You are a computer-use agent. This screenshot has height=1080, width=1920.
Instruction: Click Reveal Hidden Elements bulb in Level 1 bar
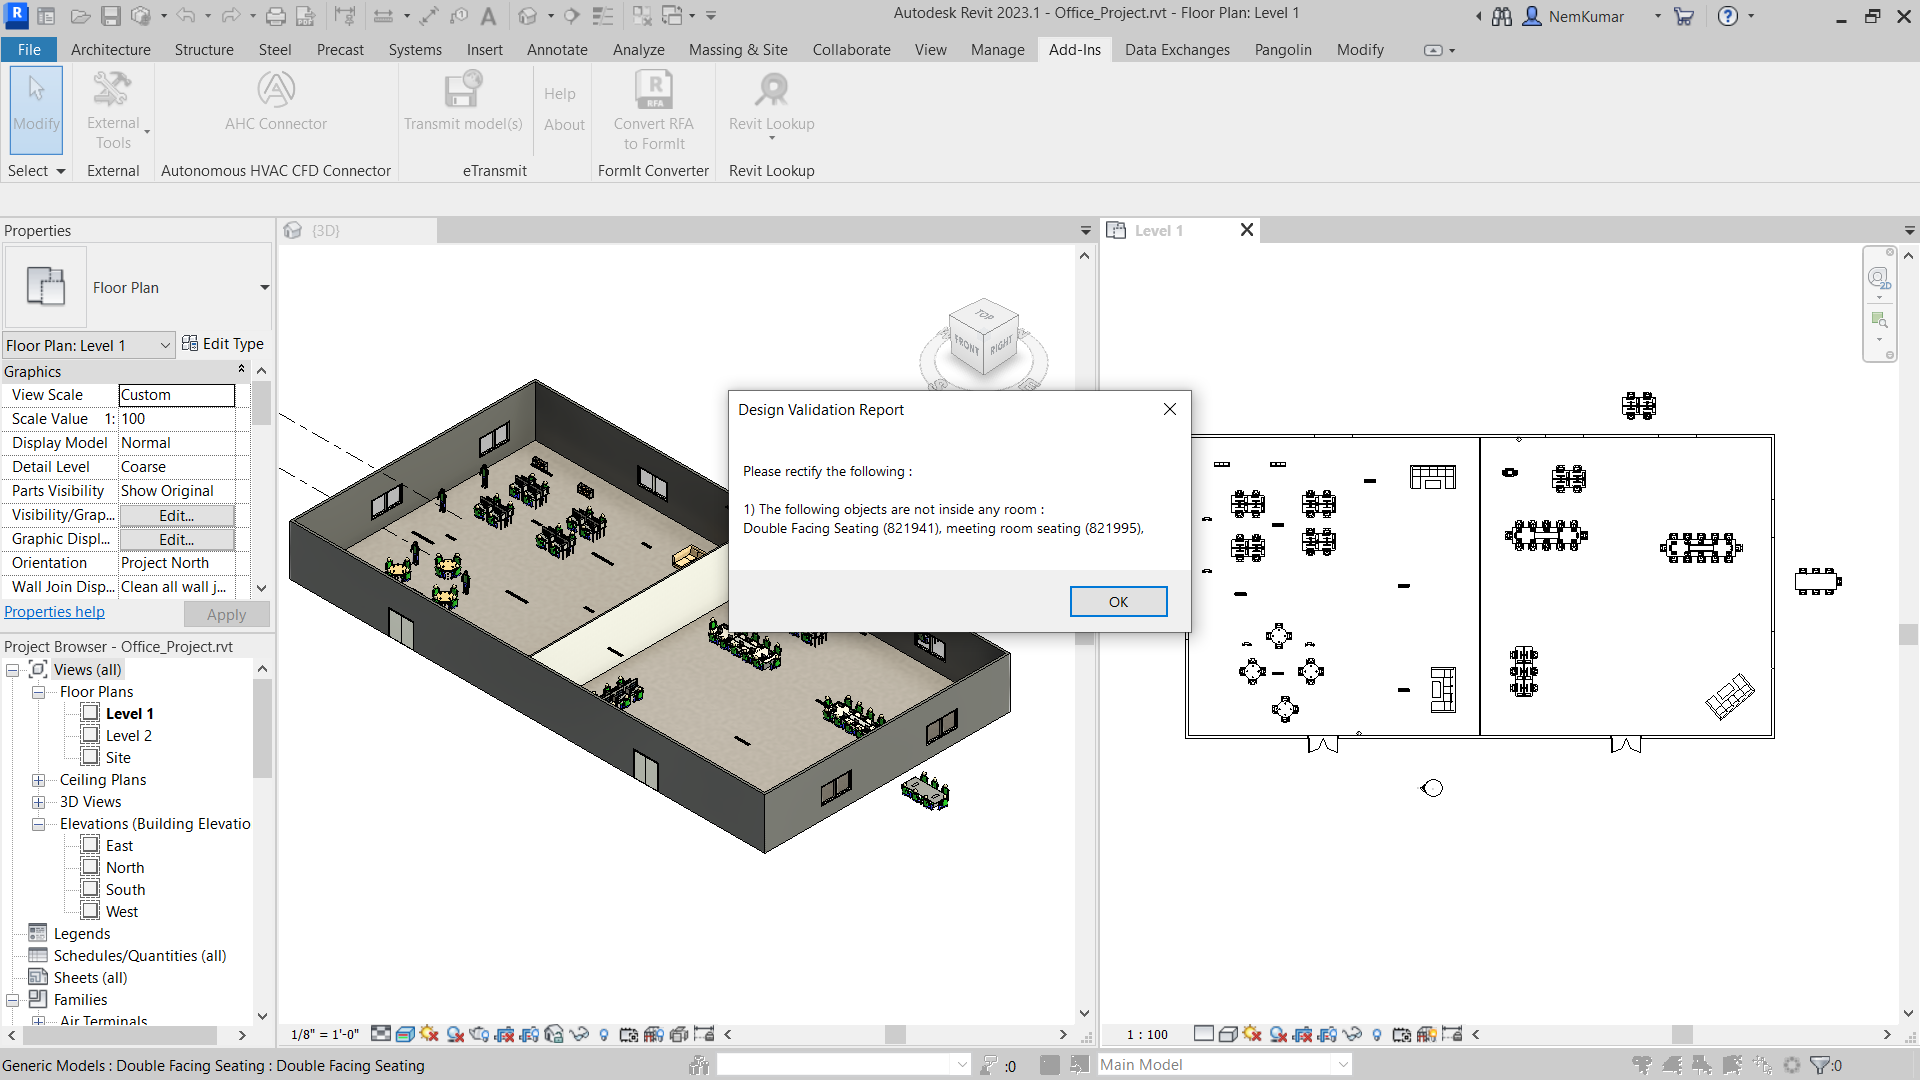point(1377,1034)
